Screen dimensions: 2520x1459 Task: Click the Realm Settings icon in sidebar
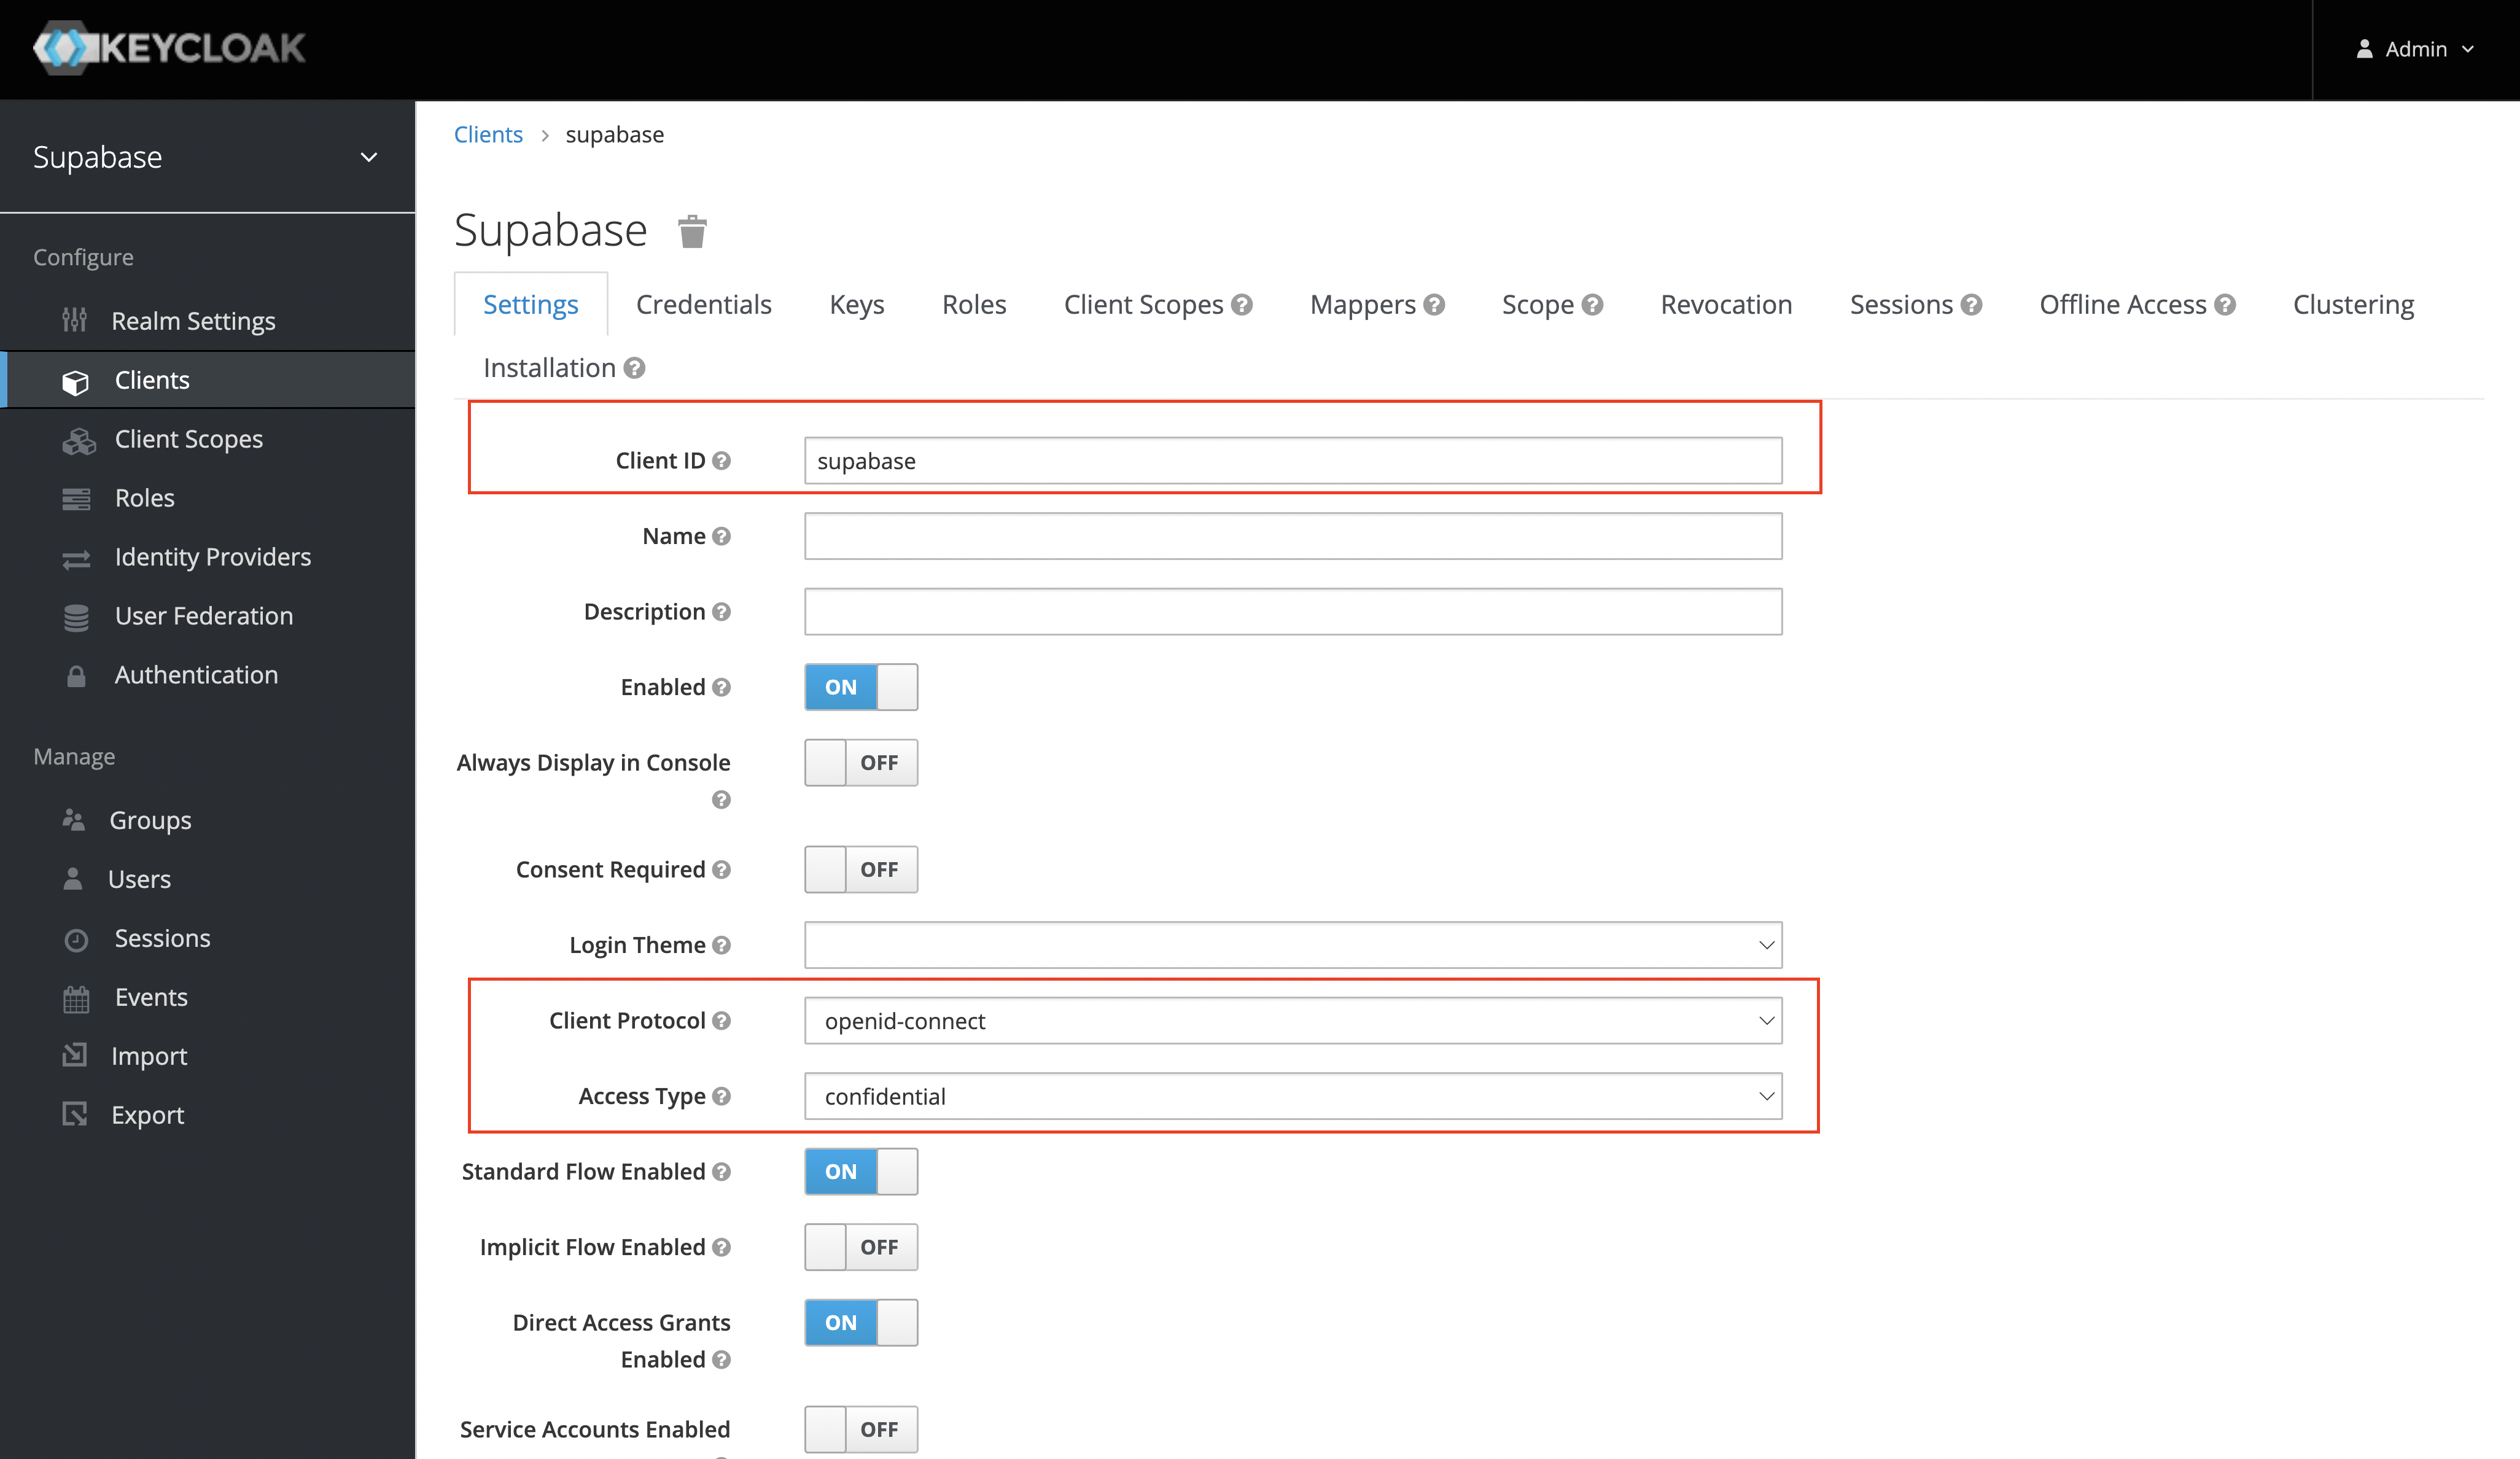pyautogui.click(x=75, y=319)
